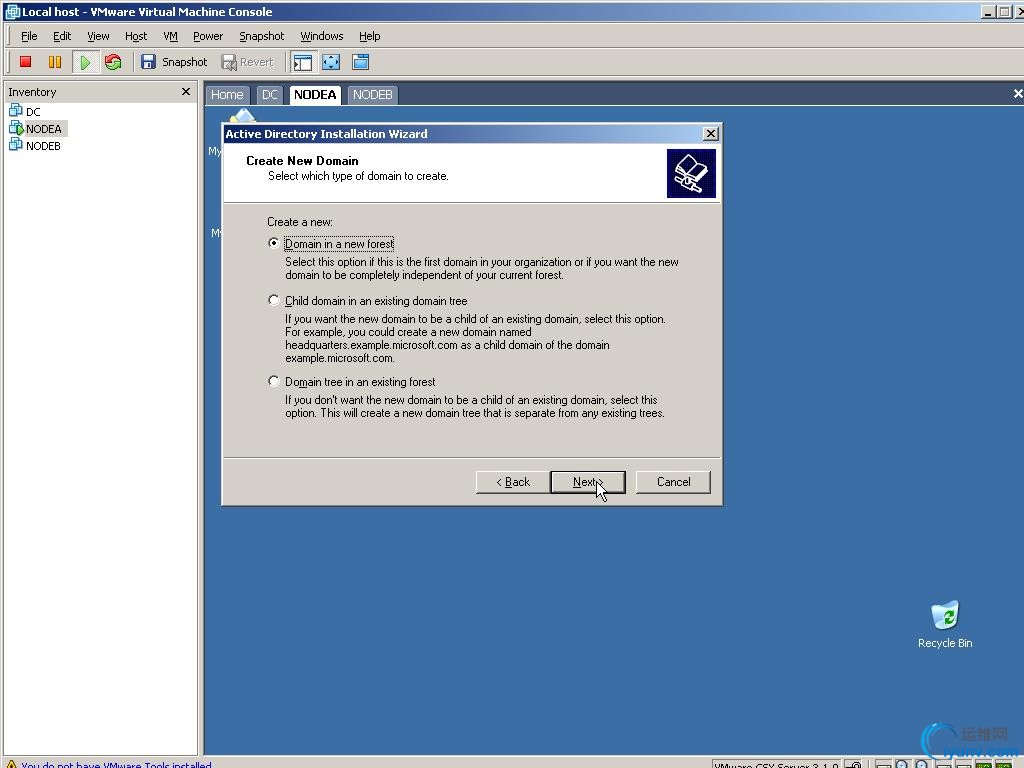Click the quick switch mode toolbar icon
1024x768 pixels.
click(x=360, y=62)
